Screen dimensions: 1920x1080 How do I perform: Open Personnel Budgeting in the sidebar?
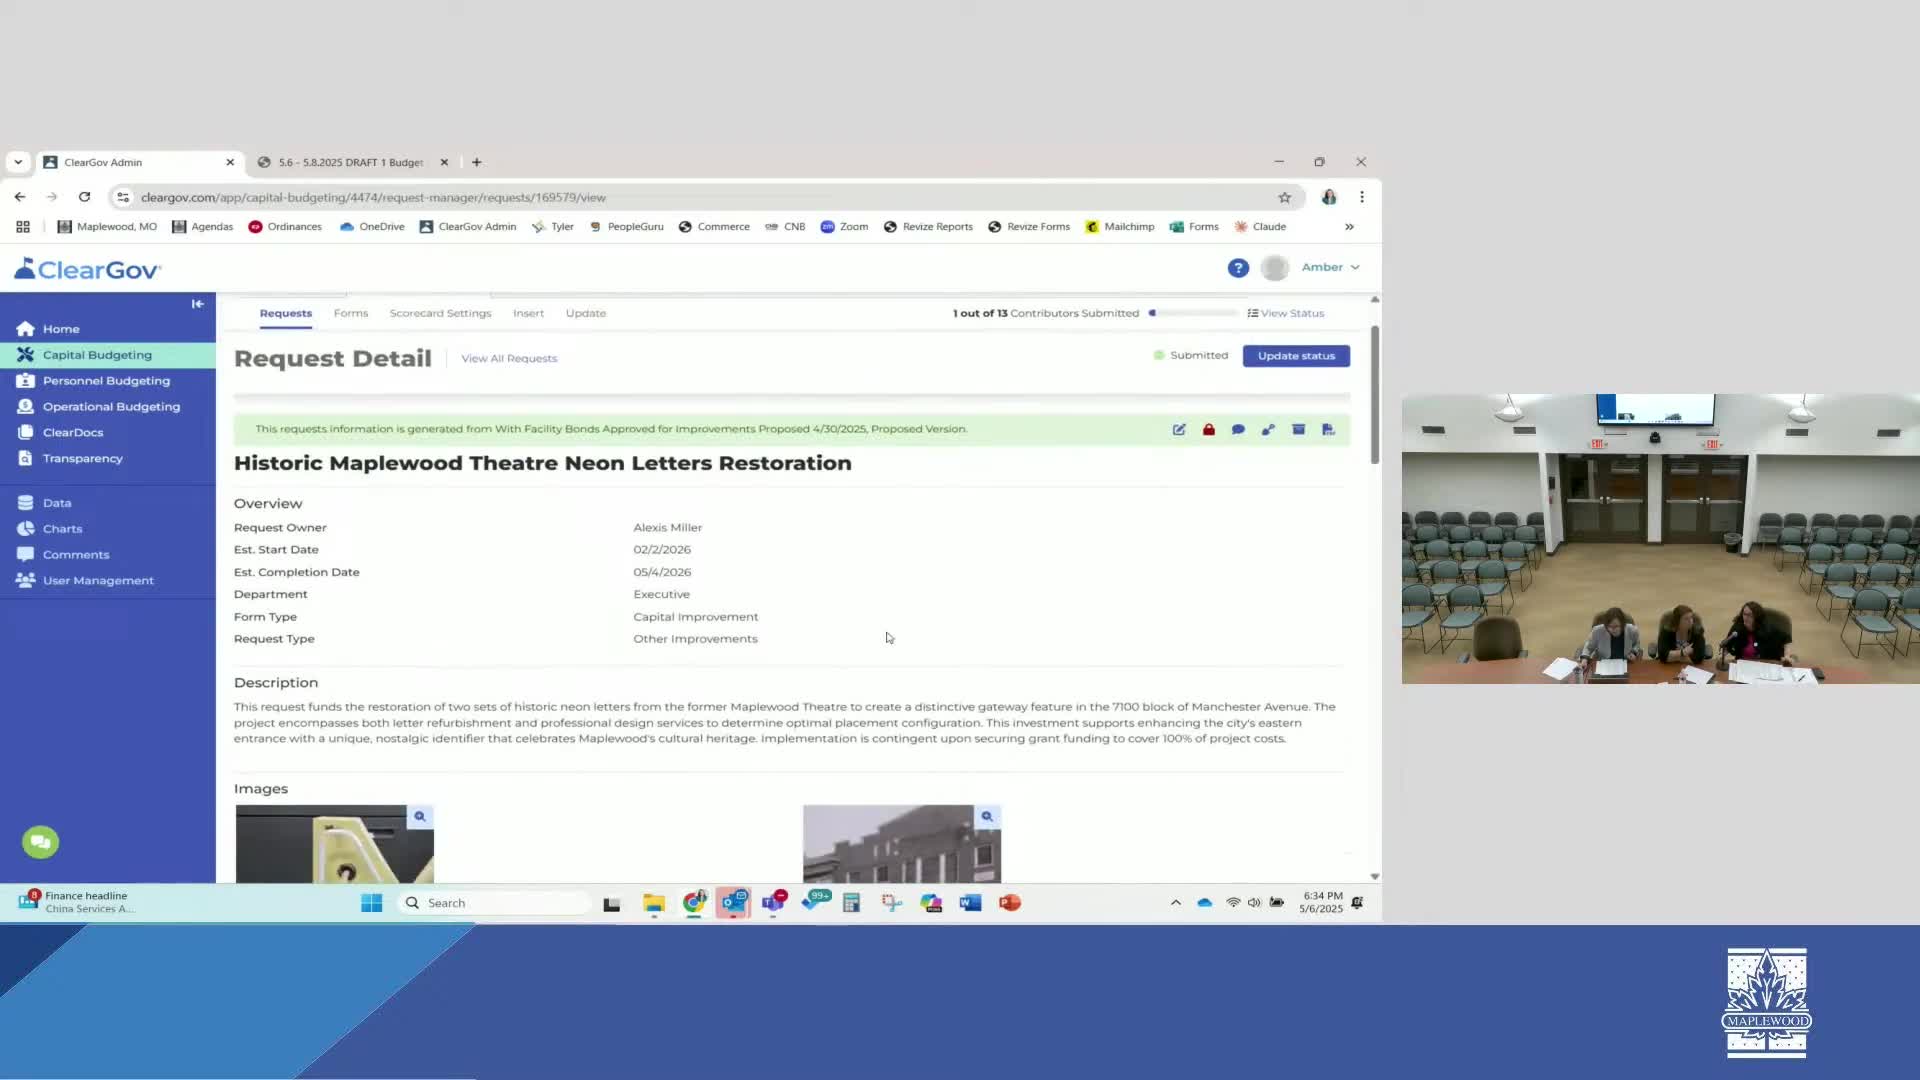[x=106, y=381]
